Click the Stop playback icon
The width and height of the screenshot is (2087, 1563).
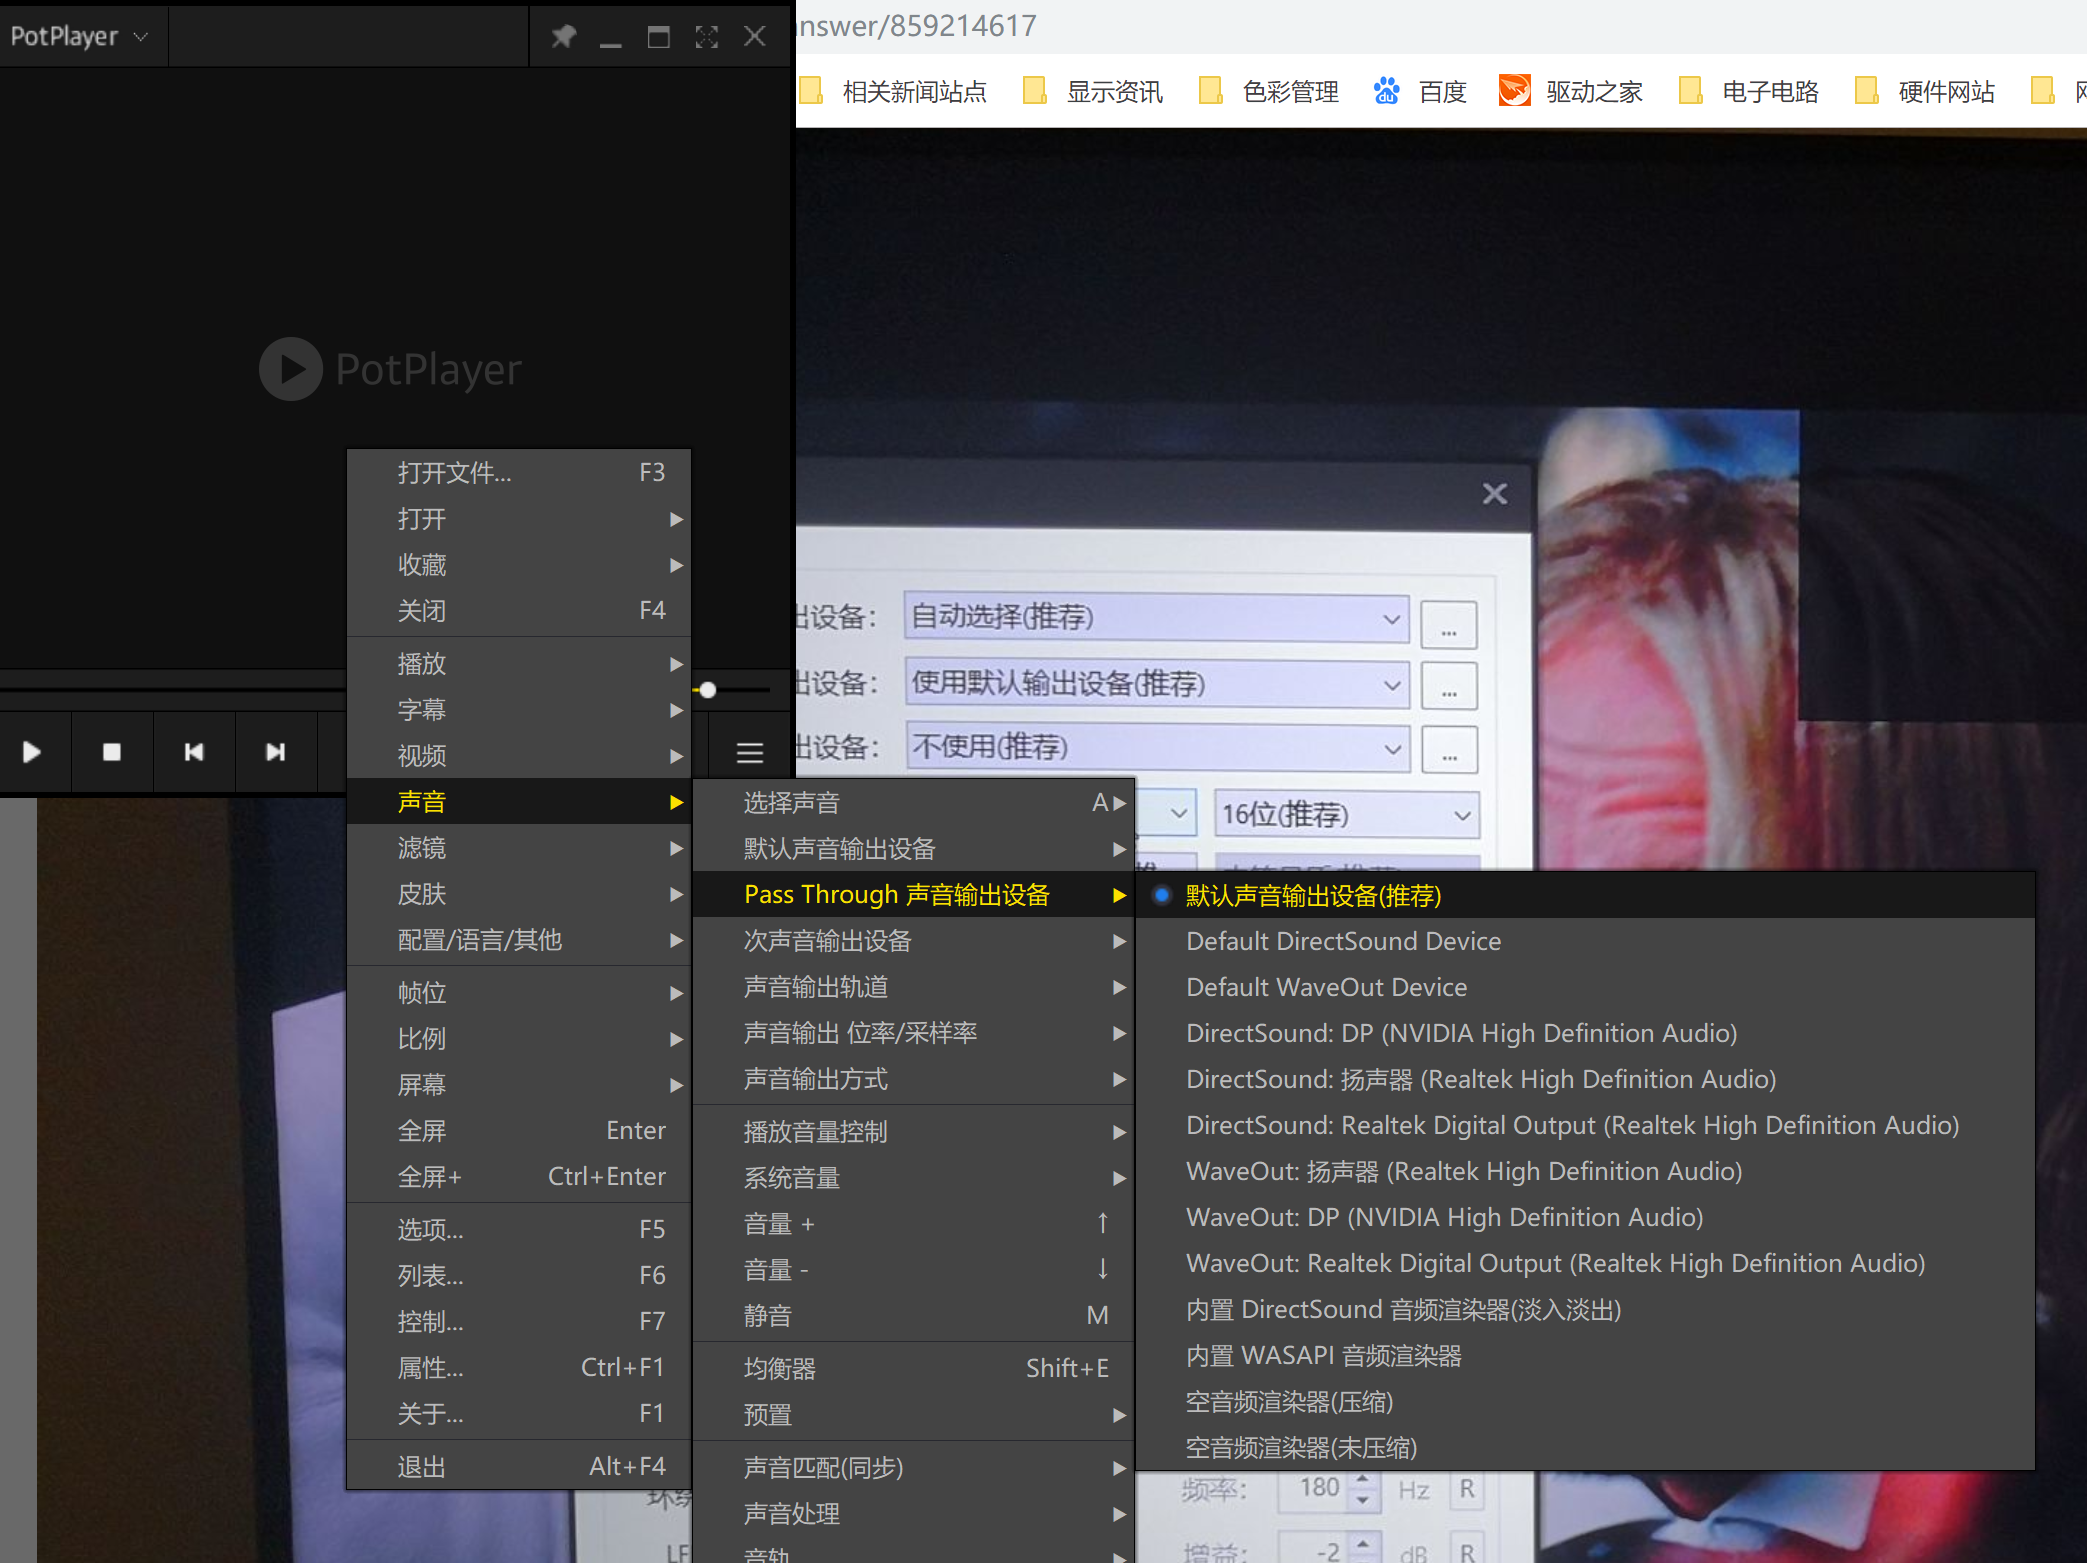click(112, 752)
